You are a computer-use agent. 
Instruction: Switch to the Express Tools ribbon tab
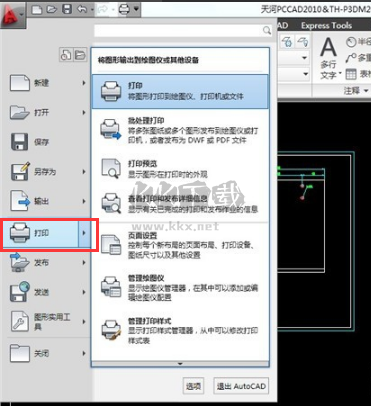click(x=326, y=26)
